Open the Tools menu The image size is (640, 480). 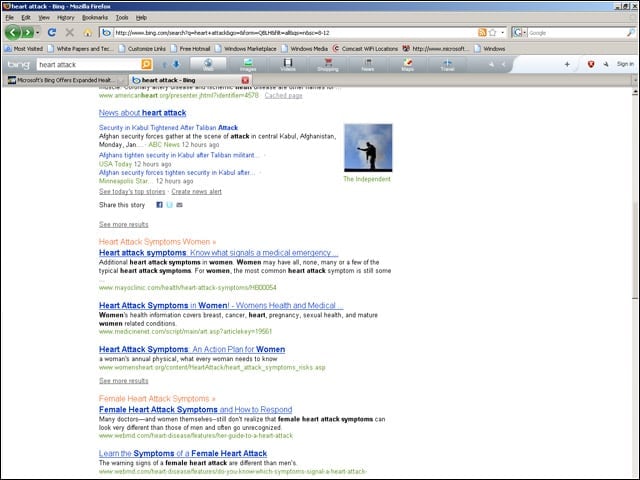coord(122,18)
